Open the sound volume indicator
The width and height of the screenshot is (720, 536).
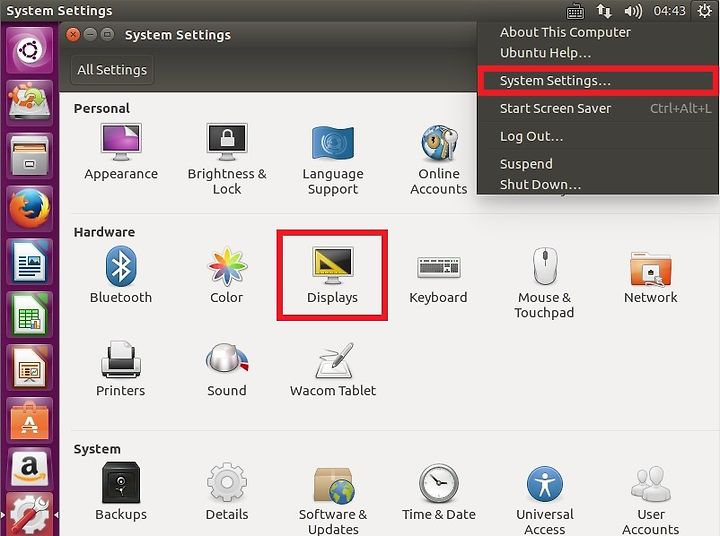(633, 11)
